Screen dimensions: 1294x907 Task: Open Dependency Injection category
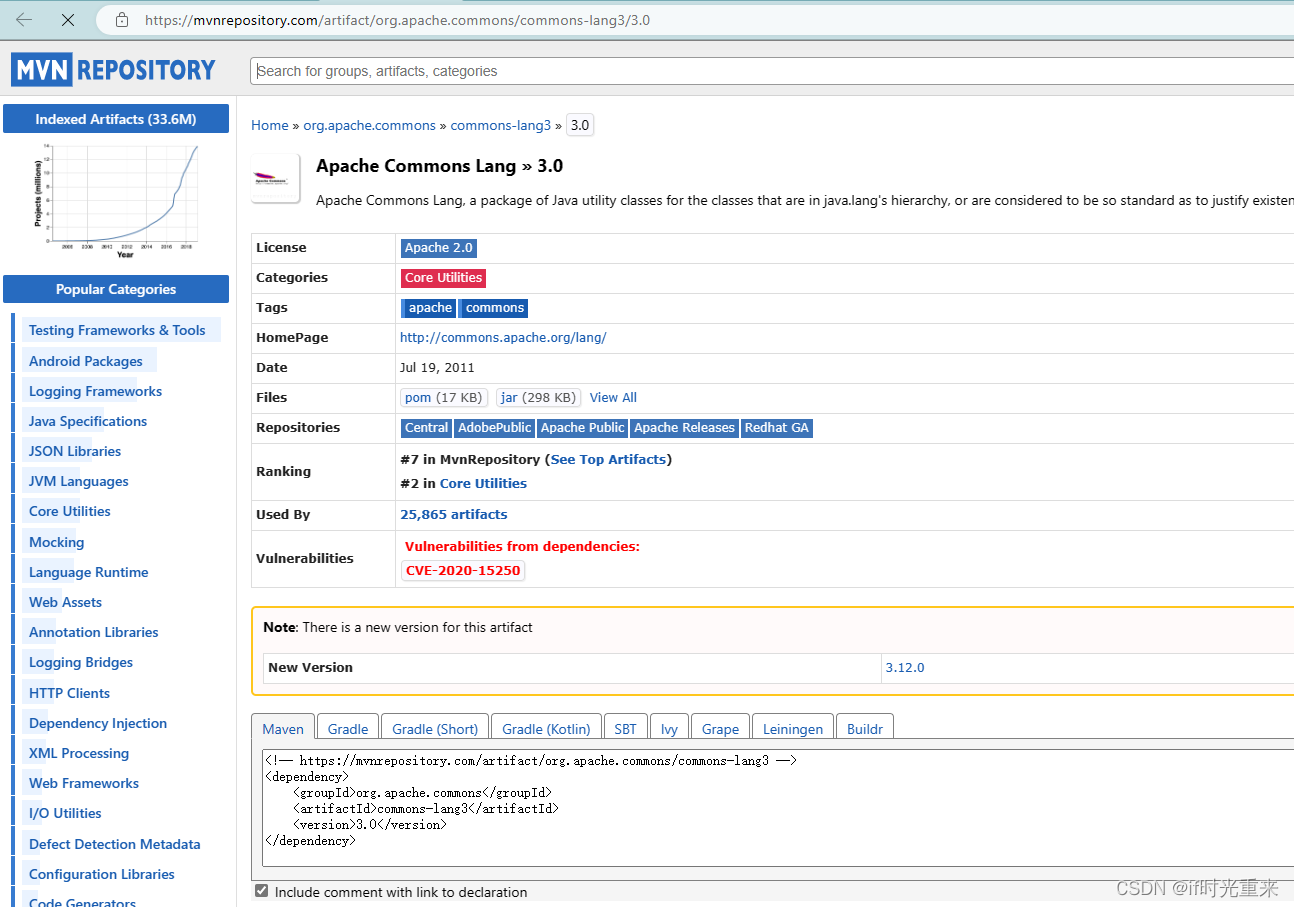coord(98,723)
